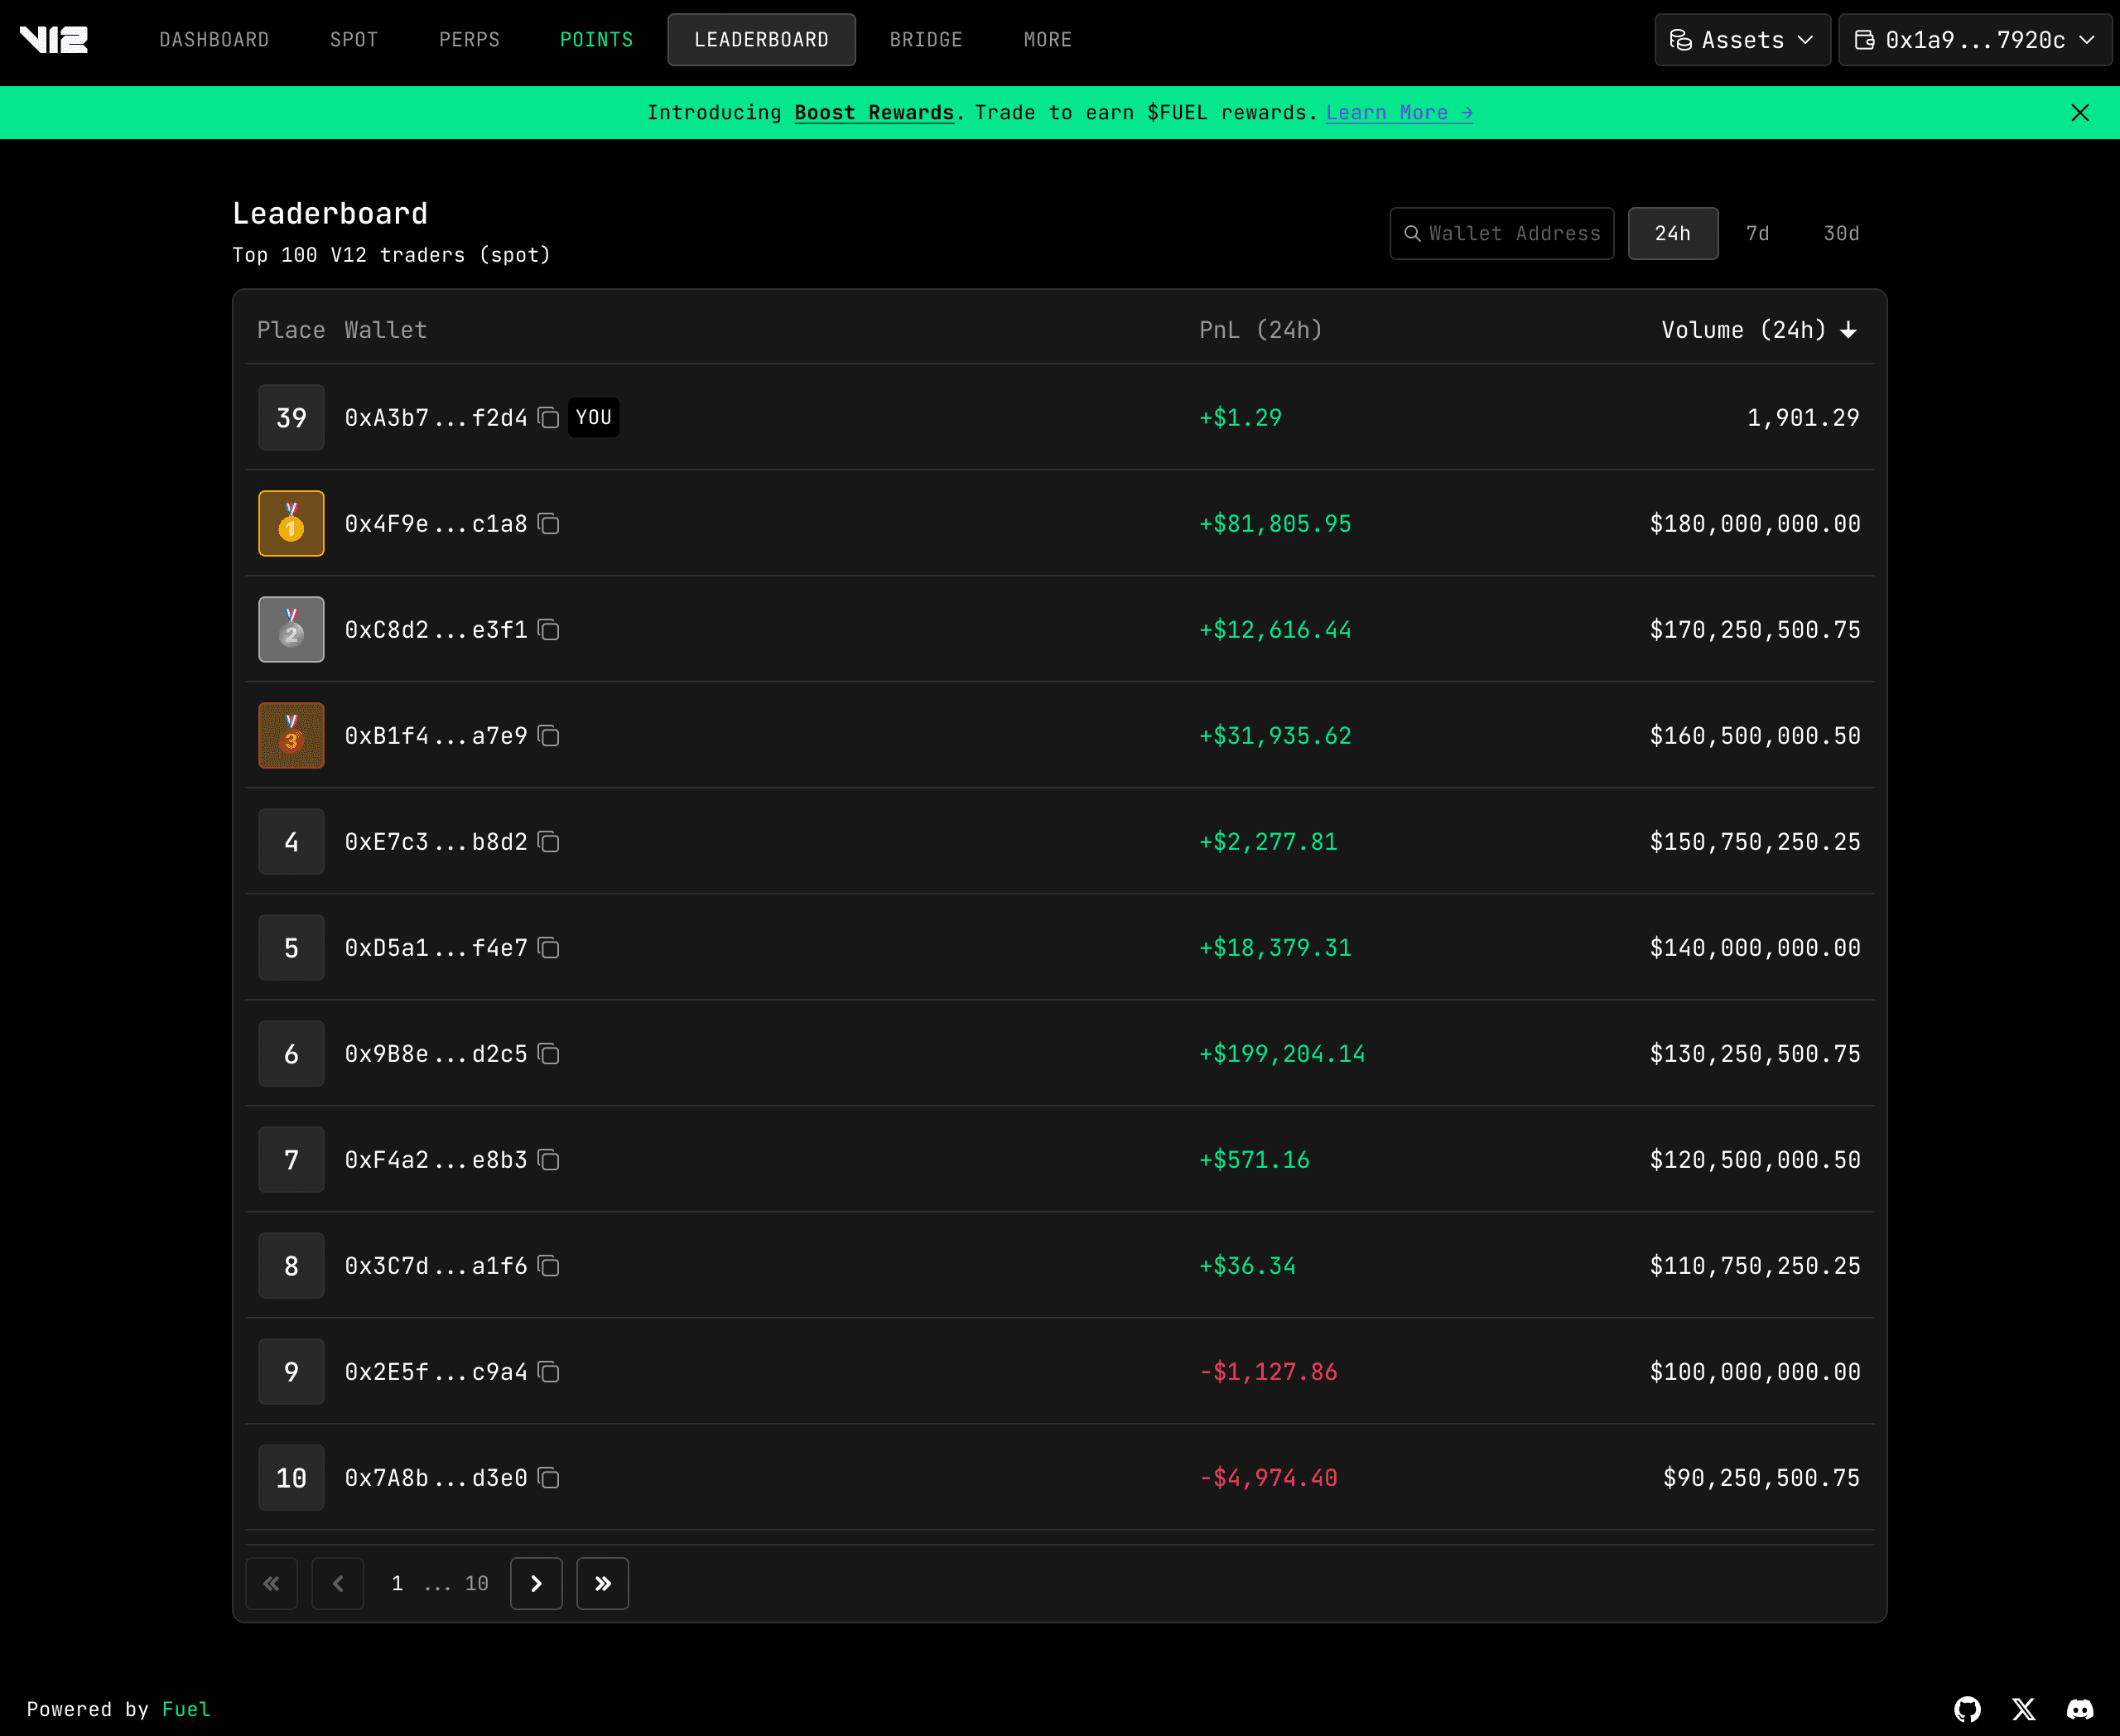Click volume value 1,901.29
This screenshot has width=2120, height=1736.
tap(1803, 417)
